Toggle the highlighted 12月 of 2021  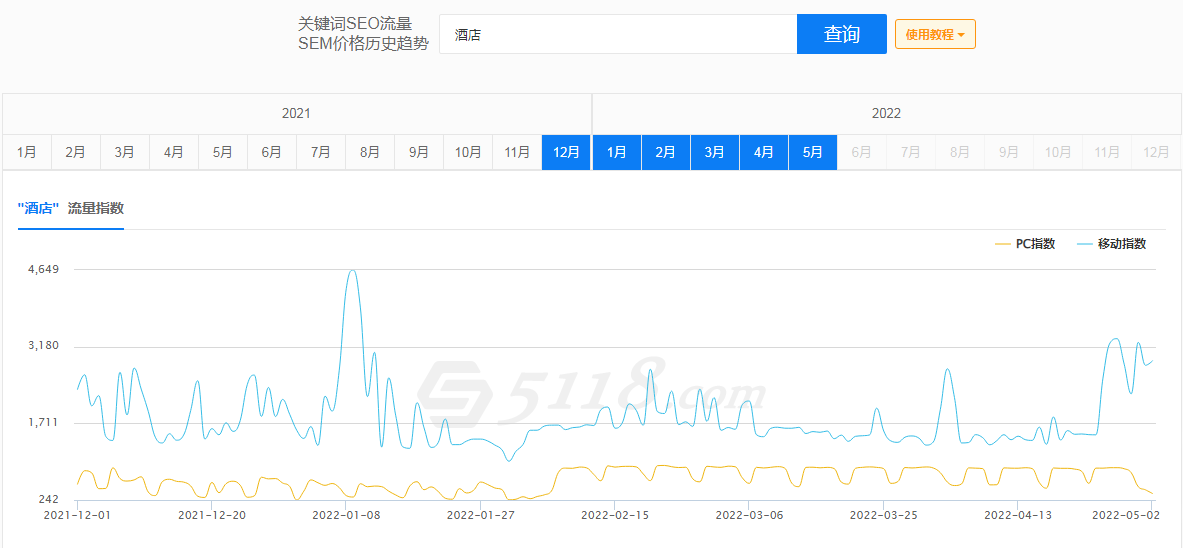[x=566, y=152]
